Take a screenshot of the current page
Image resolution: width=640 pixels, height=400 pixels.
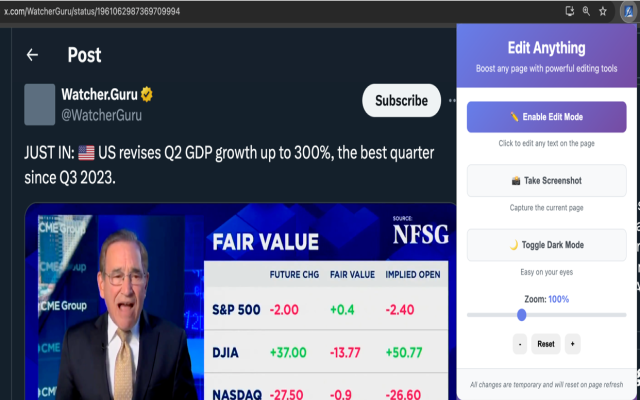[x=546, y=181]
